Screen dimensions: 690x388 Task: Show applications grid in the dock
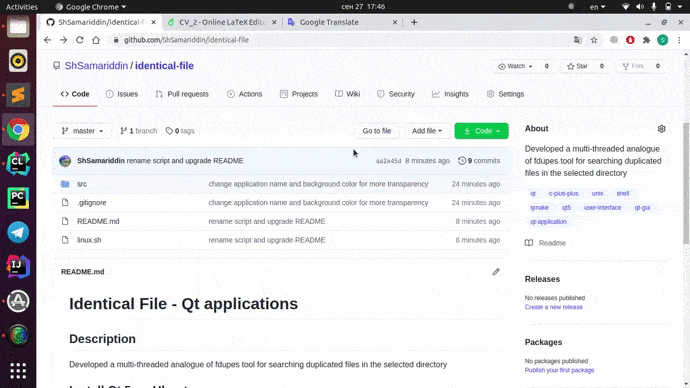pyautogui.click(x=18, y=371)
